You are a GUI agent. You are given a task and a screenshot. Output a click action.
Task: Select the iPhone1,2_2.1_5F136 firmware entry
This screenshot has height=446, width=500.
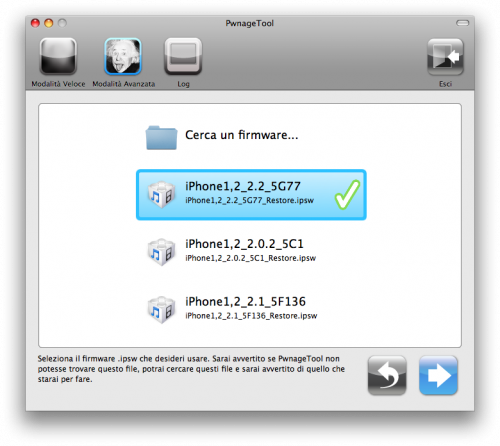251,310
